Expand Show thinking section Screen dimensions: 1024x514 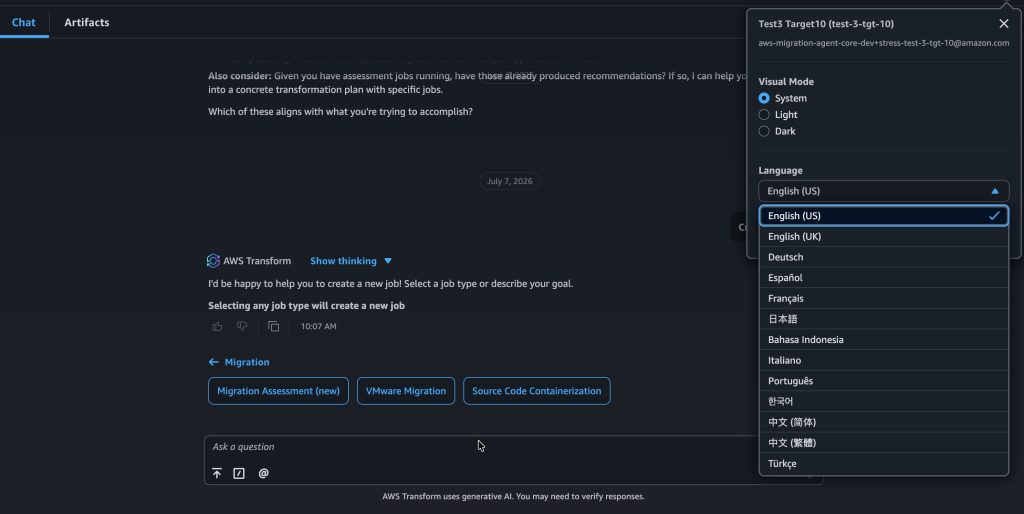[x=351, y=261]
